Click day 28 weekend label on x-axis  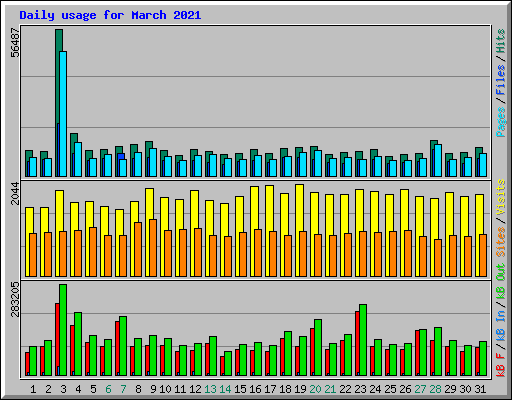click(435, 389)
